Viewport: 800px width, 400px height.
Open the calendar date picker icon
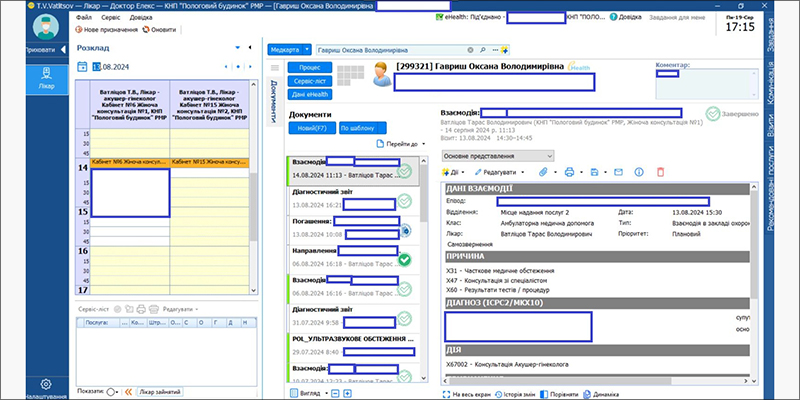(x=82, y=67)
